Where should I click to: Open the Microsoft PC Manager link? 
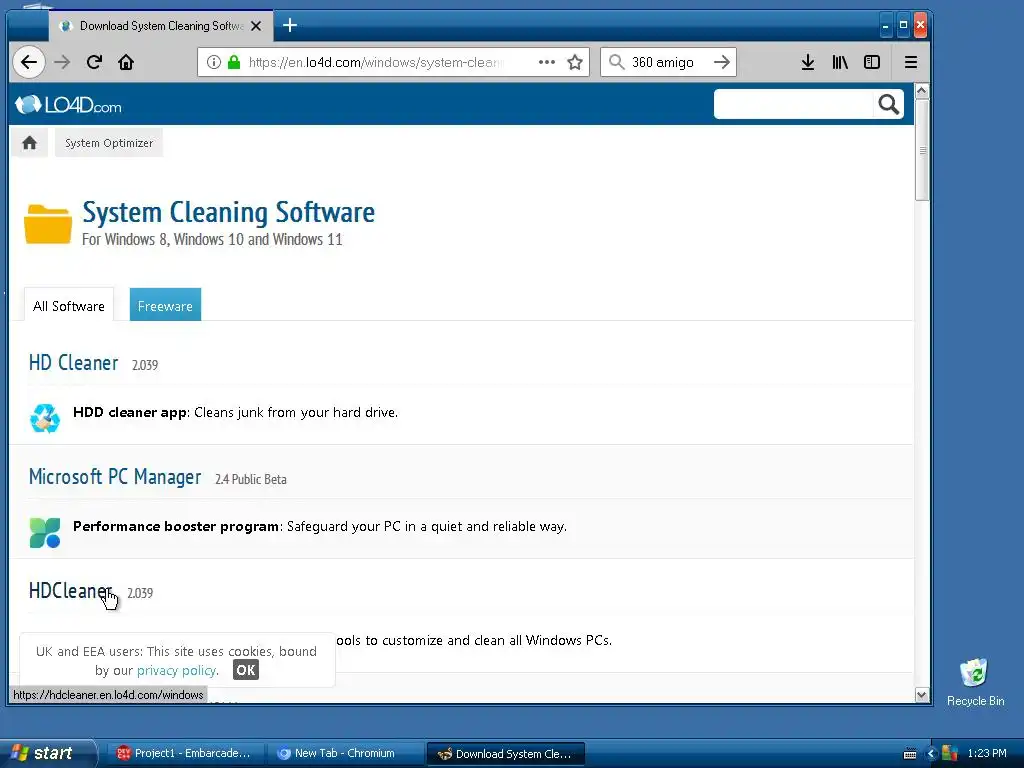(x=115, y=477)
